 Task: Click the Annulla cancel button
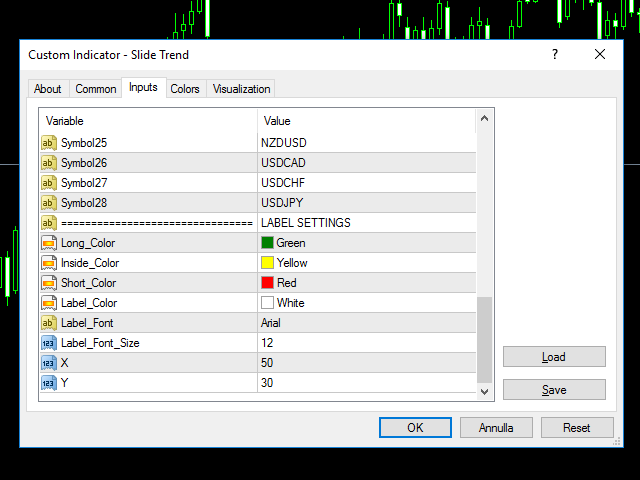coord(496,427)
